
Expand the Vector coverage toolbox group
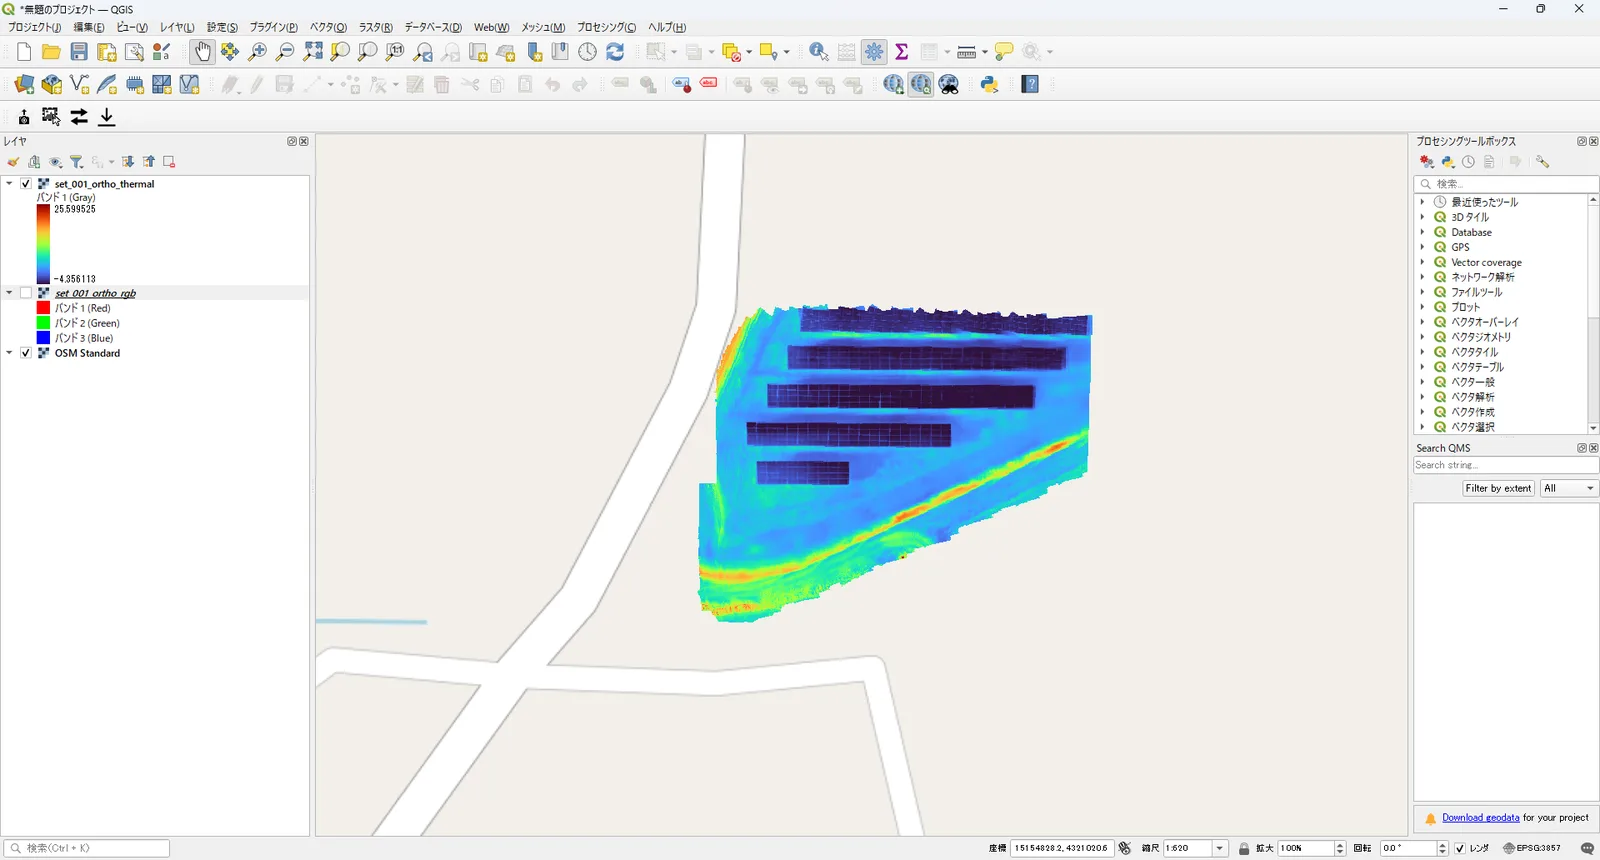click(x=1422, y=262)
